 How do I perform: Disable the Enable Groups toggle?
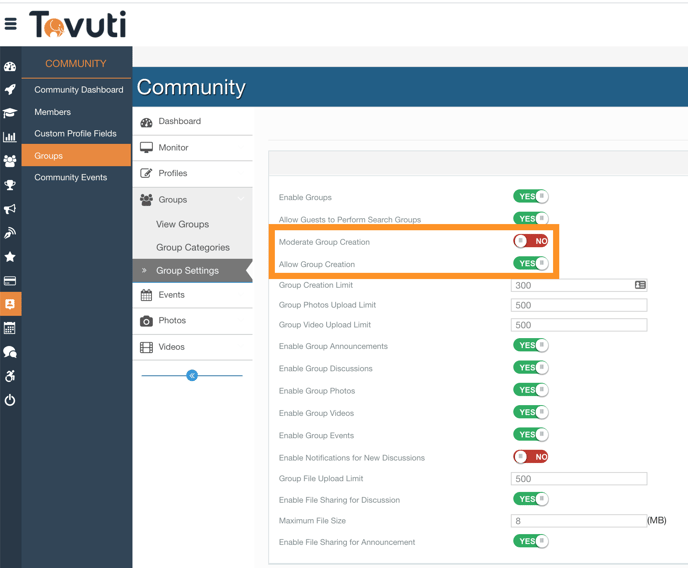tap(531, 197)
